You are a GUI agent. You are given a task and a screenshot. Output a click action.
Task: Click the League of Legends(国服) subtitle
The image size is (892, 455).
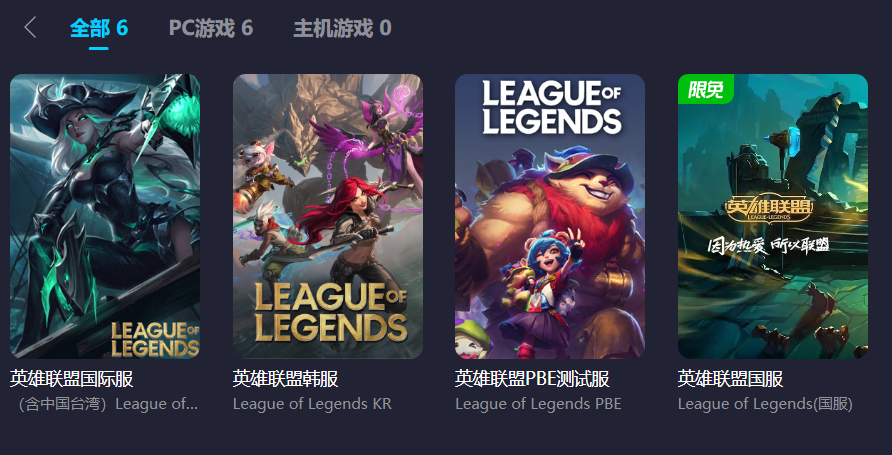tap(765, 404)
